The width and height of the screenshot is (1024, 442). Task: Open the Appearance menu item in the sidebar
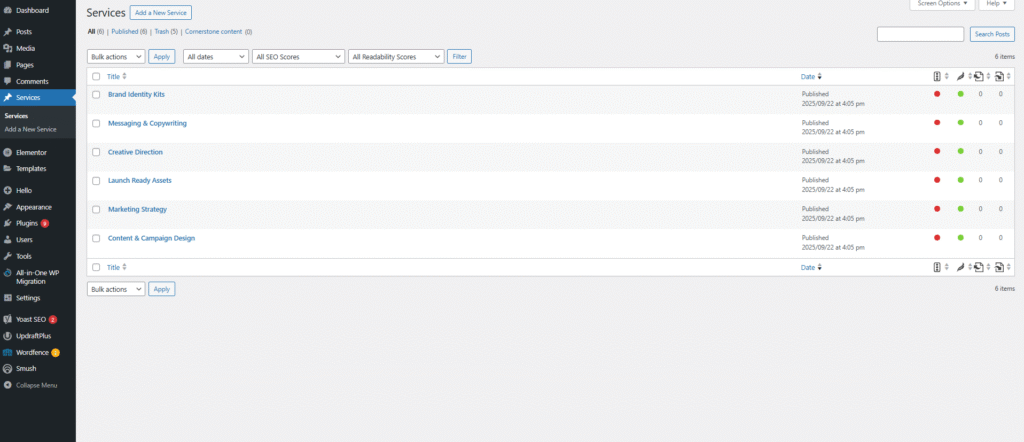tap(33, 207)
